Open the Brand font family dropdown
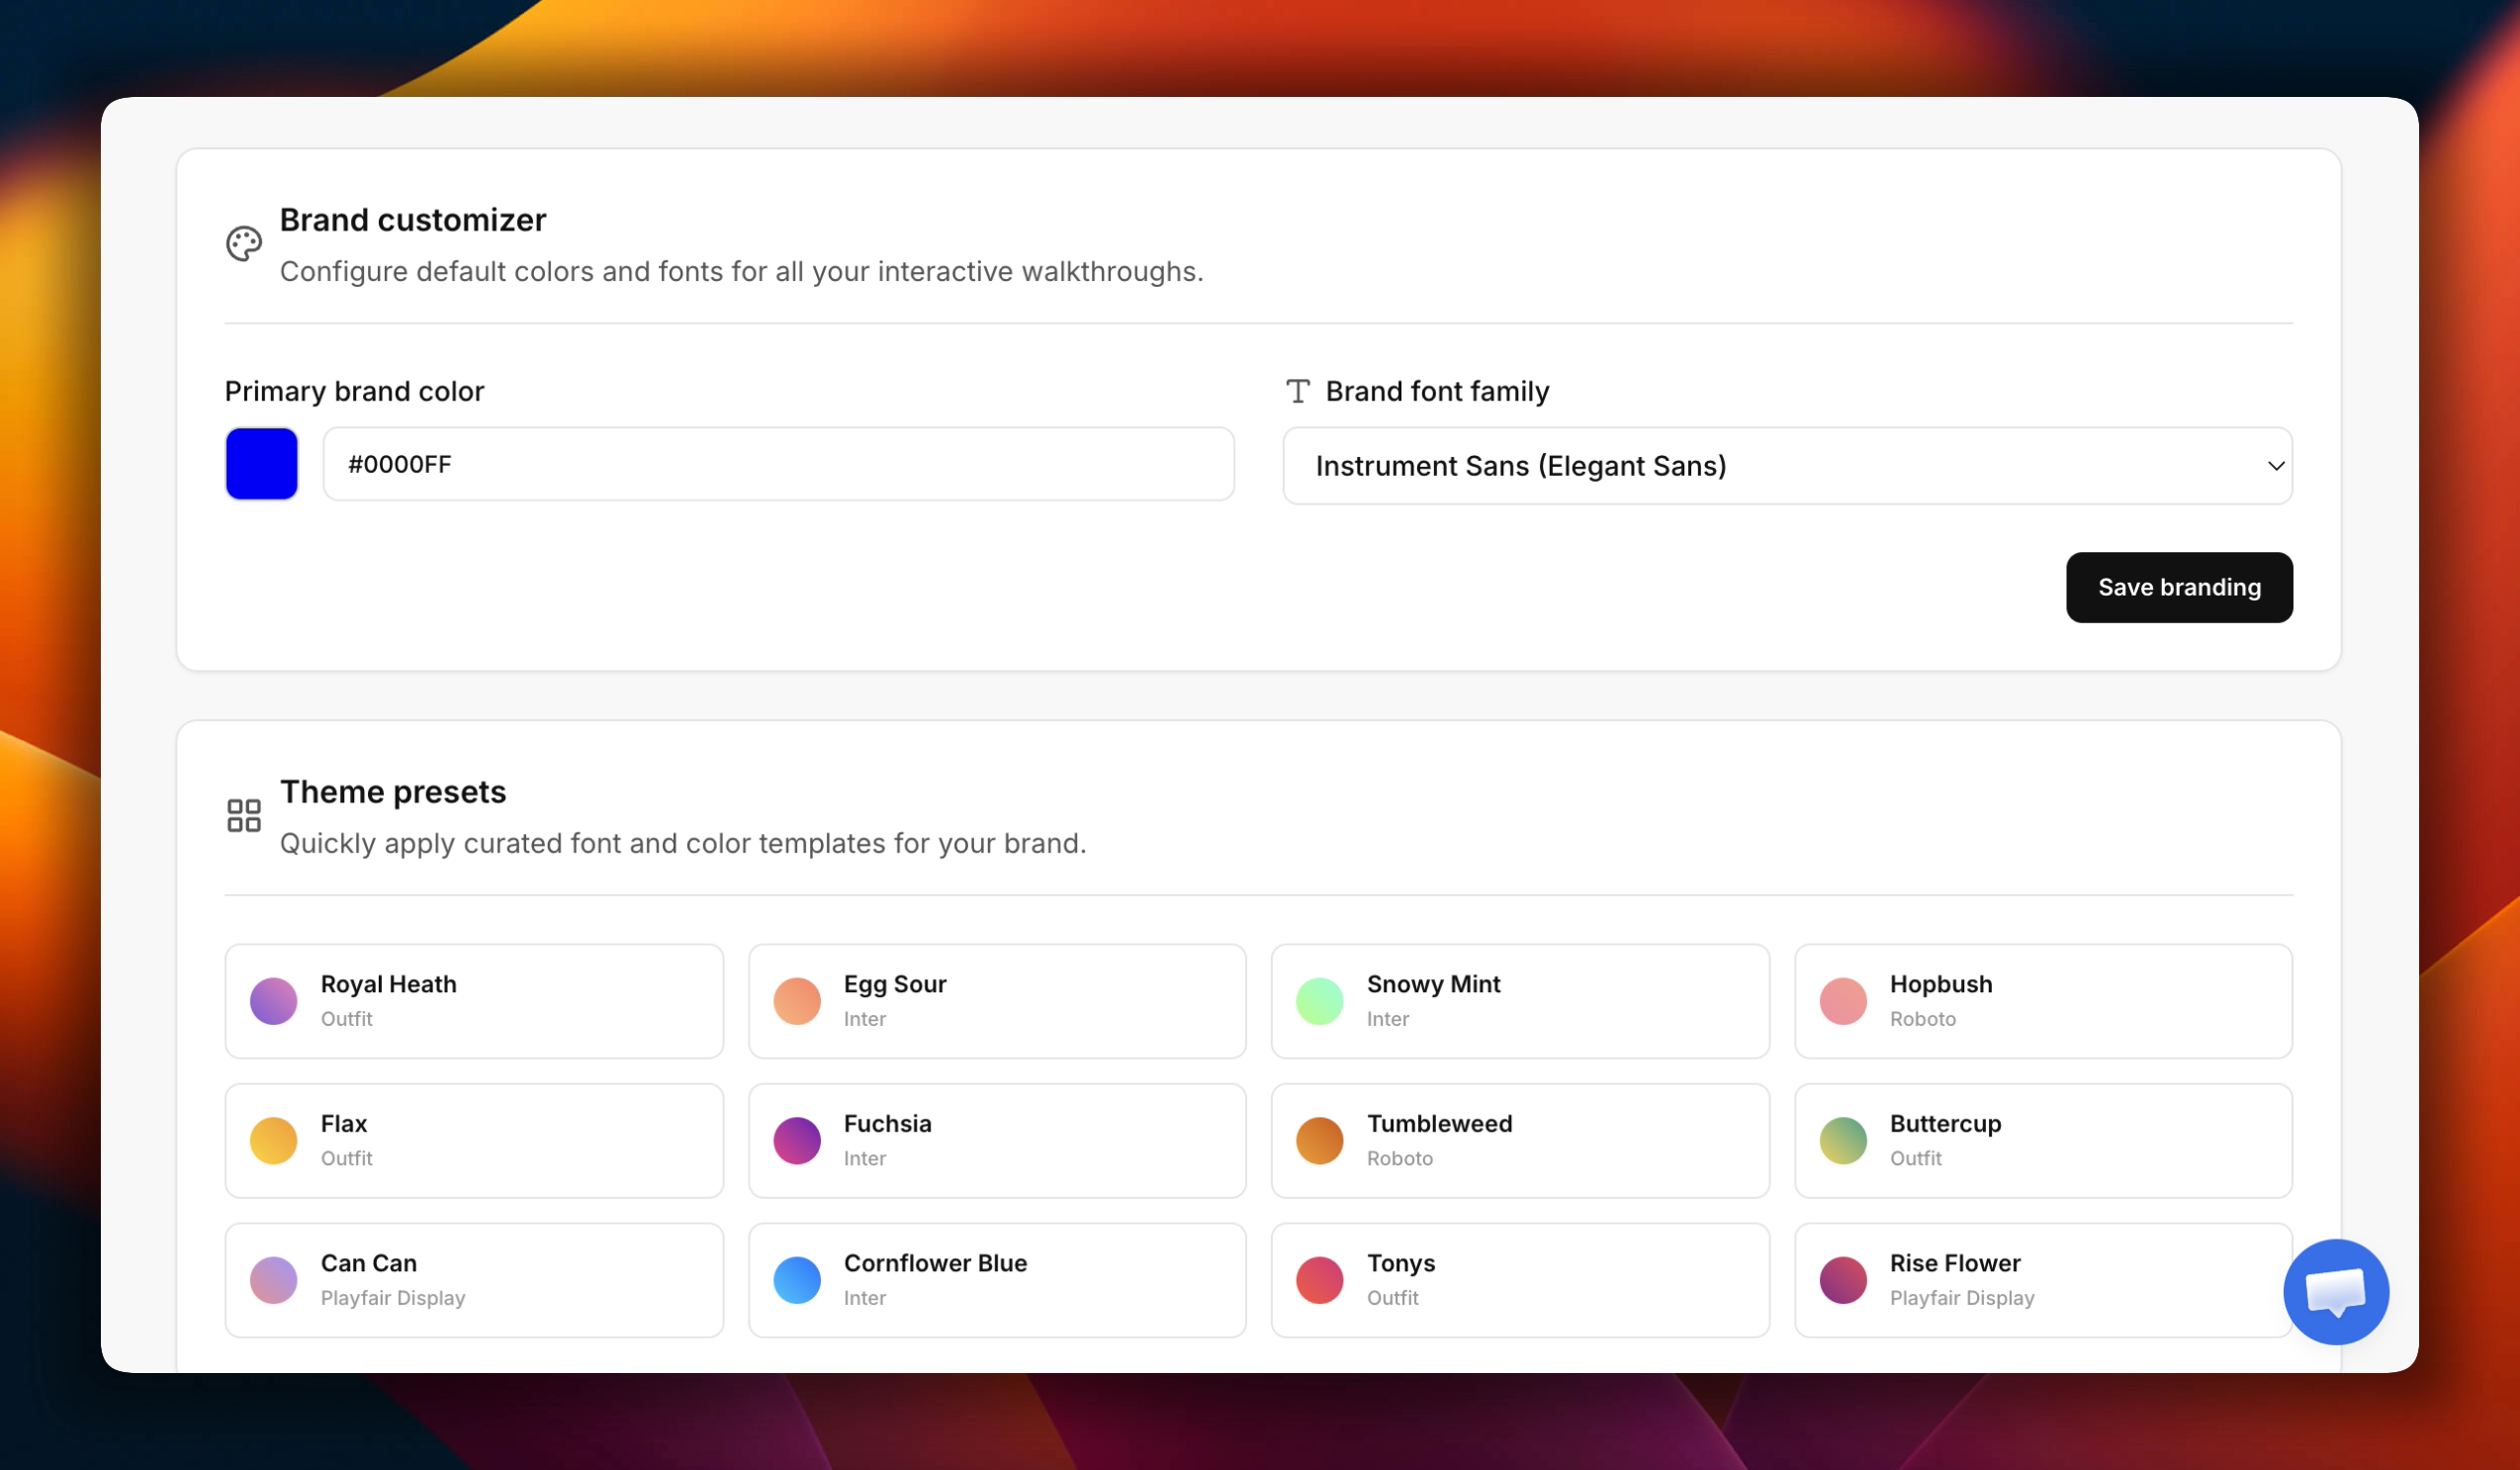This screenshot has height=1470, width=2520. tap(1788, 466)
